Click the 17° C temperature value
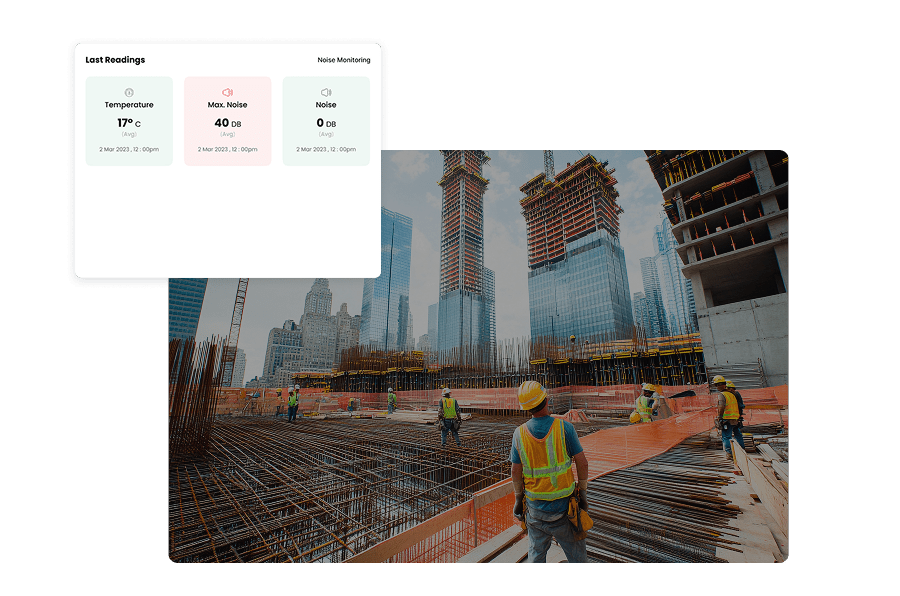The width and height of the screenshot is (900, 596). (x=129, y=123)
